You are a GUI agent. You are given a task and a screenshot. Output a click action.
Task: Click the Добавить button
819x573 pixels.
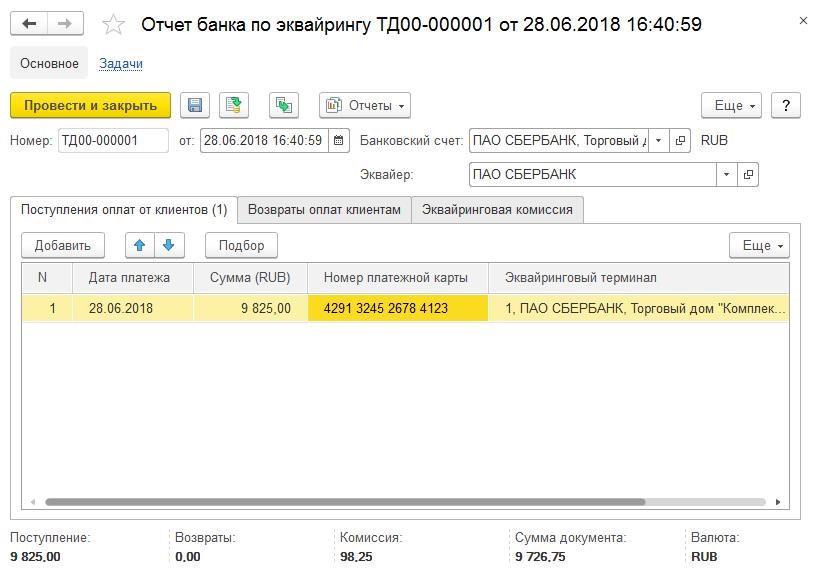[x=63, y=245]
